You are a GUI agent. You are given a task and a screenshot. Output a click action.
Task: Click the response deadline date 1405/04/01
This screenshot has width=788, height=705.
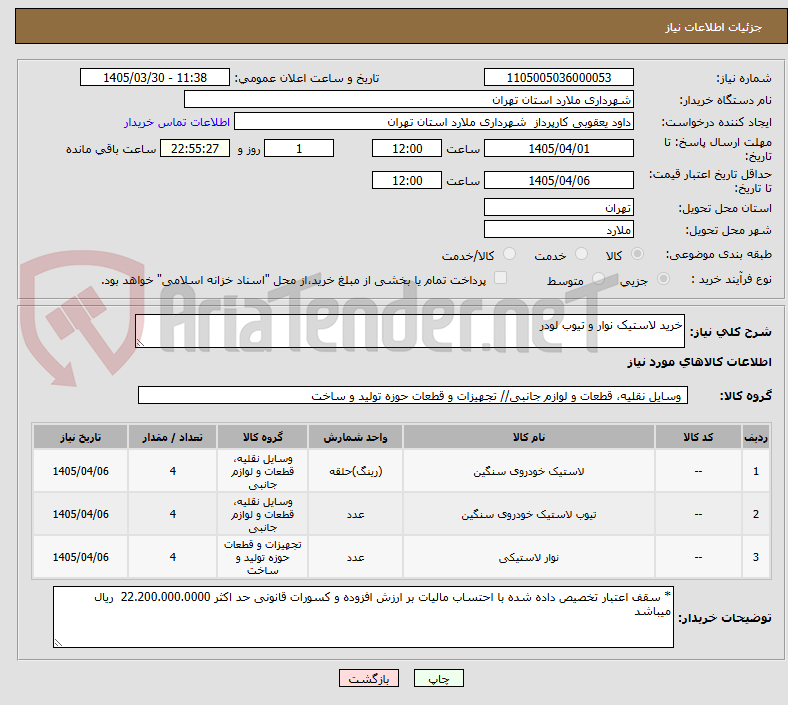point(558,149)
